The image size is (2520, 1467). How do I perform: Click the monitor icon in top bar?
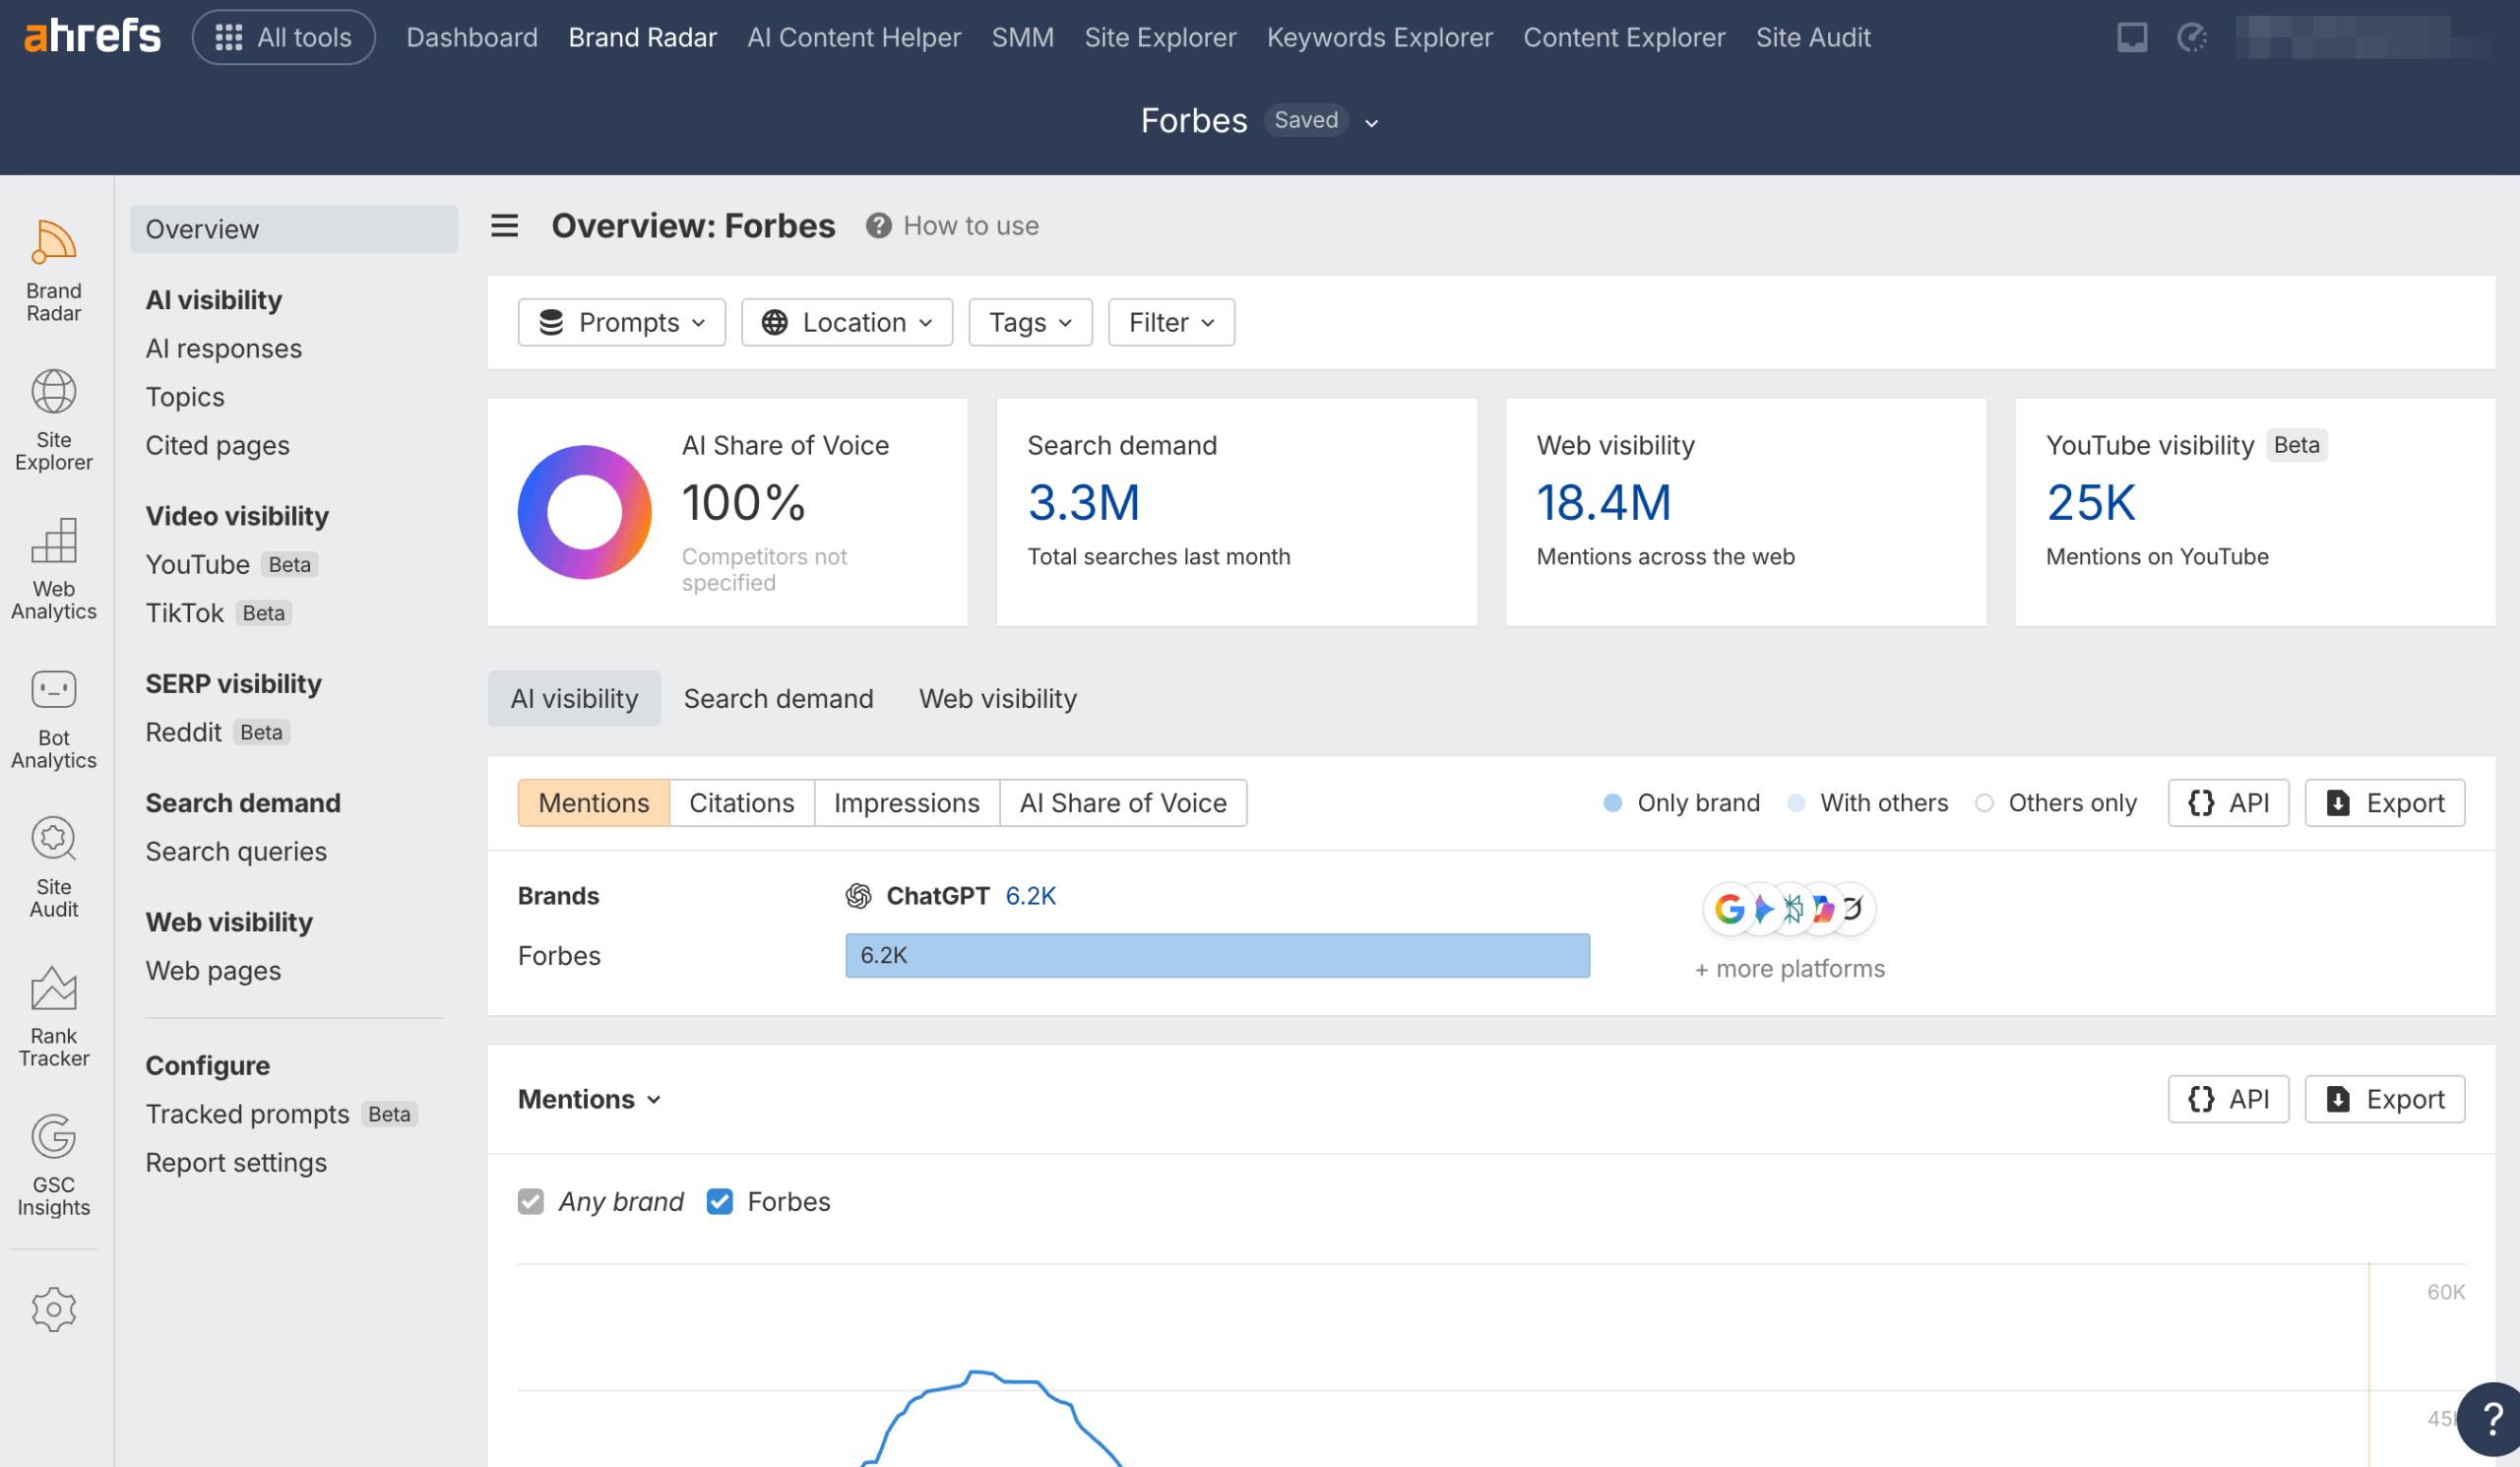[2131, 37]
